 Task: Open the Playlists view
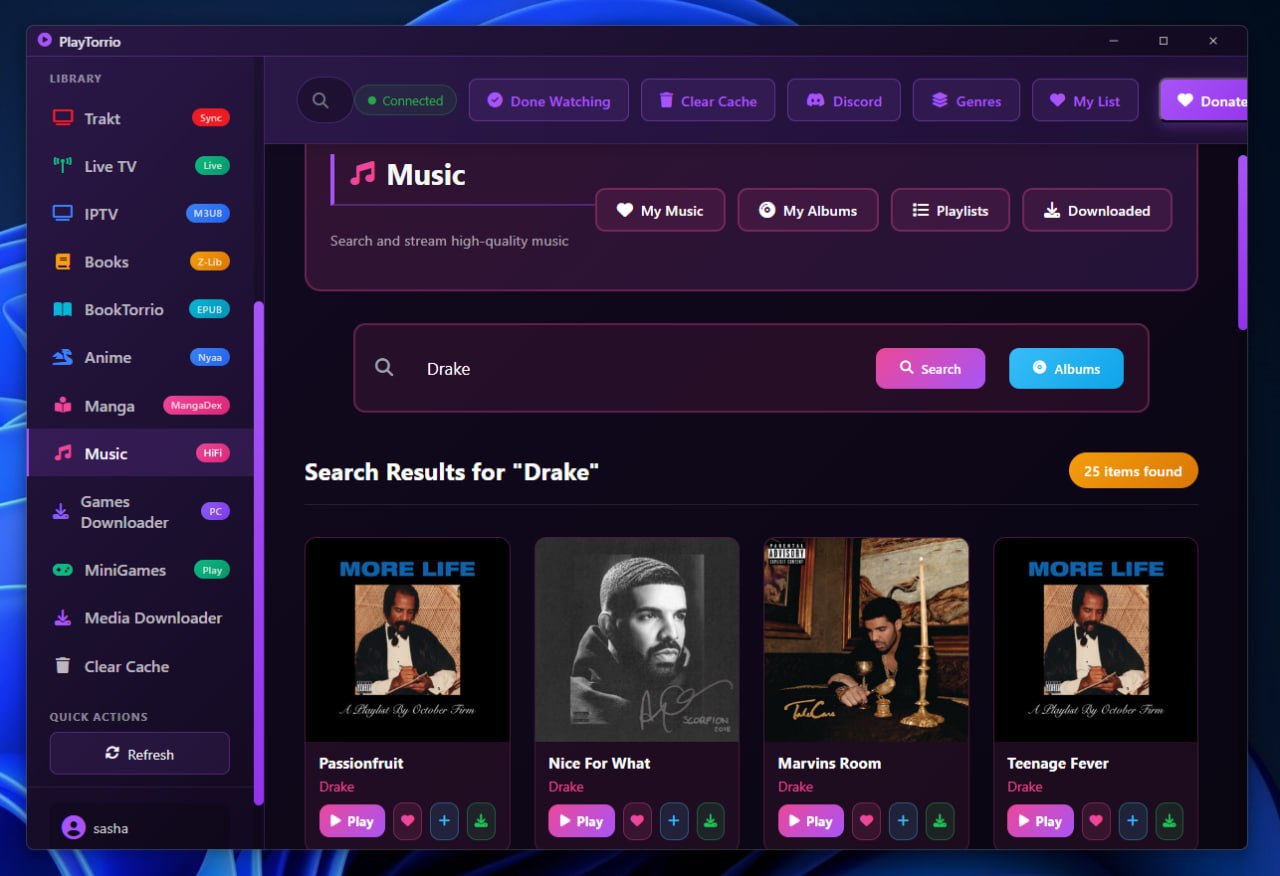point(950,211)
